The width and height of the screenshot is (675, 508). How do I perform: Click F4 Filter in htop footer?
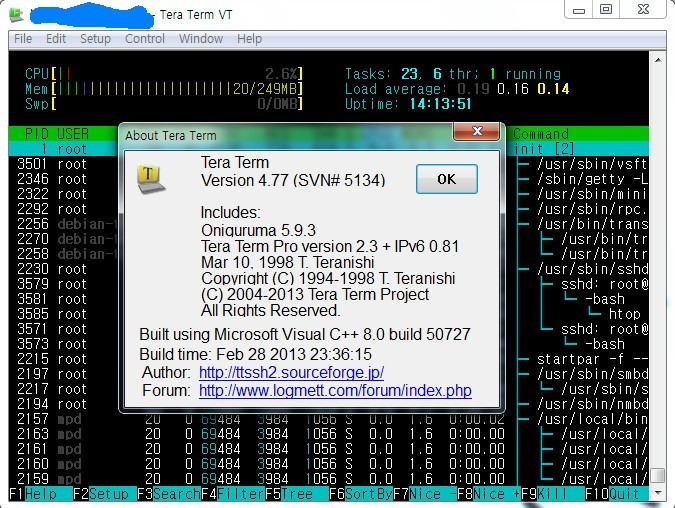[x=233, y=494]
